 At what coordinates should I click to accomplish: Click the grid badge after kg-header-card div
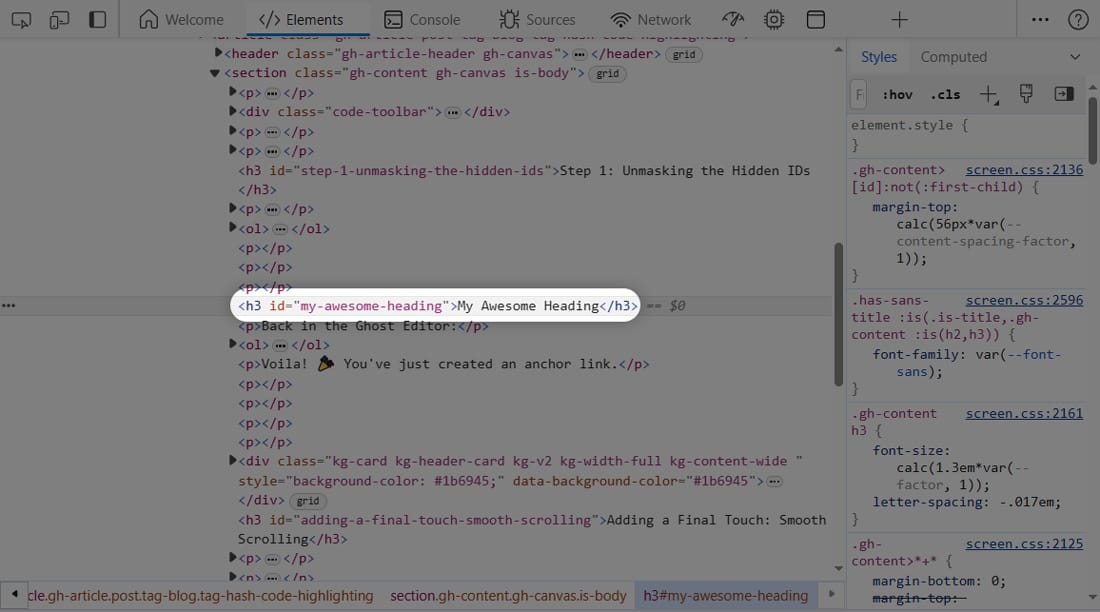click(307, 501)
